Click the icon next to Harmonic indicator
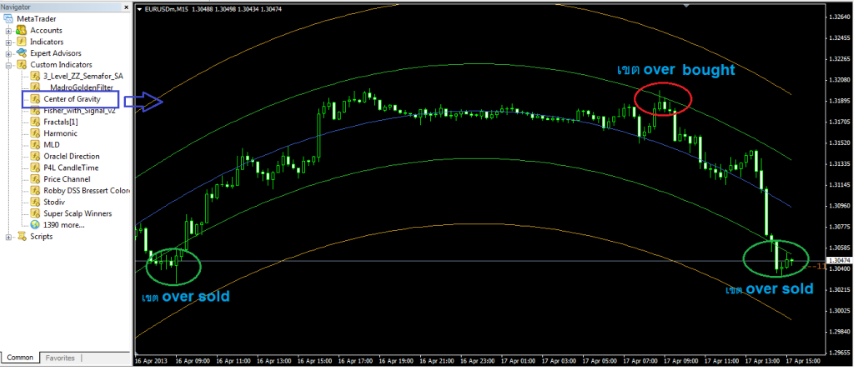Image resolution: width=854 pixels, height=367 pixels. point(35,133)
